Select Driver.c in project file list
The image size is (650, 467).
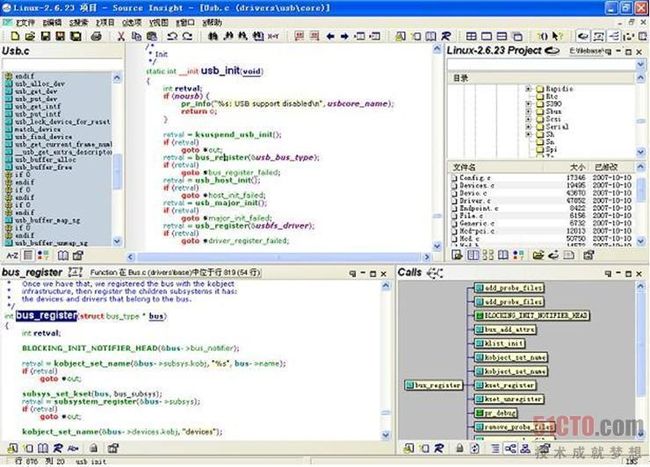[x=475, y=201]
